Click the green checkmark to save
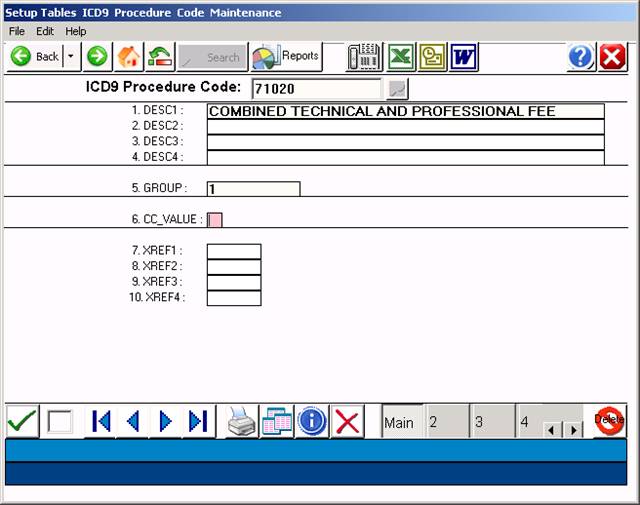The image size is (640, 505). [22, 421]
